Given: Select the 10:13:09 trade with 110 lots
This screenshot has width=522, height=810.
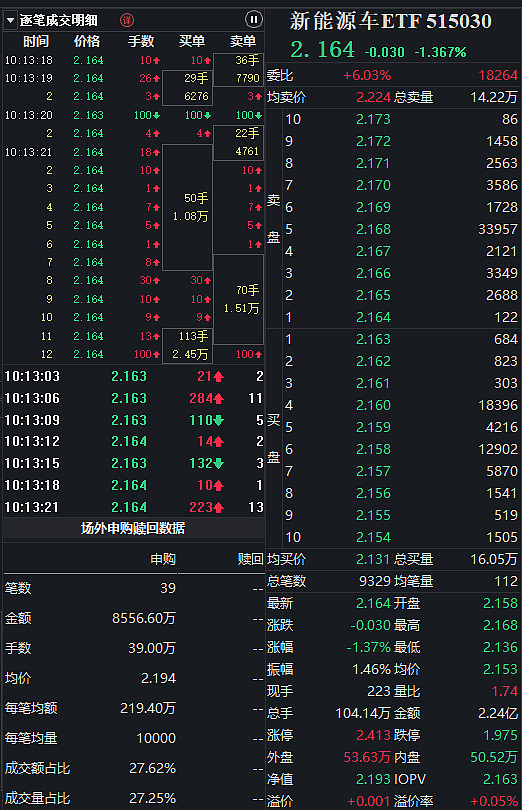Looking at the screenshot, I should tap(134, 420).
